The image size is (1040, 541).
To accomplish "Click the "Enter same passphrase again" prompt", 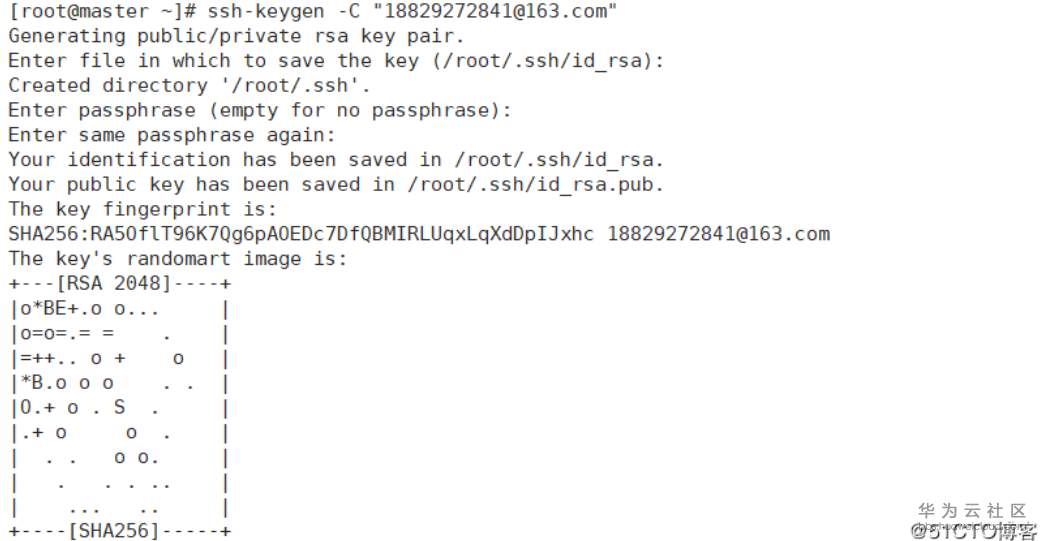I will click(x=172, y=135).
